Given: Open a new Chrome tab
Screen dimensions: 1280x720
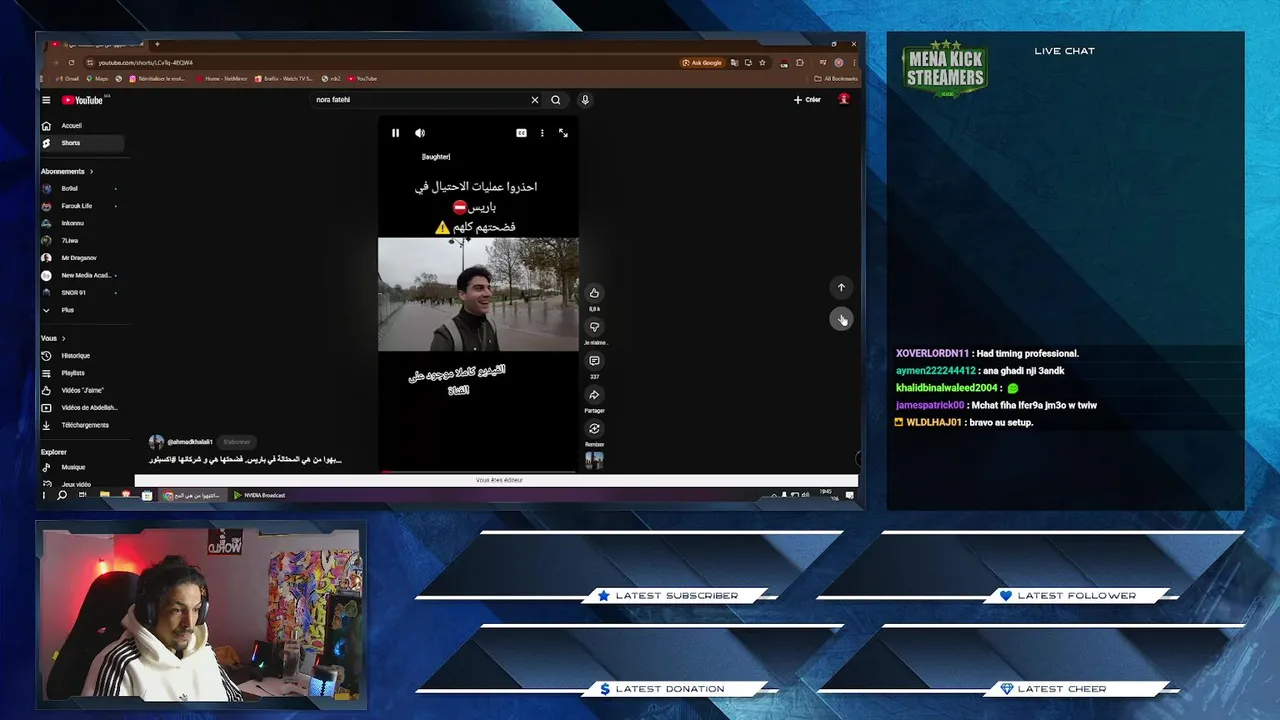Looking at the screenshot, I should (157, 44).
